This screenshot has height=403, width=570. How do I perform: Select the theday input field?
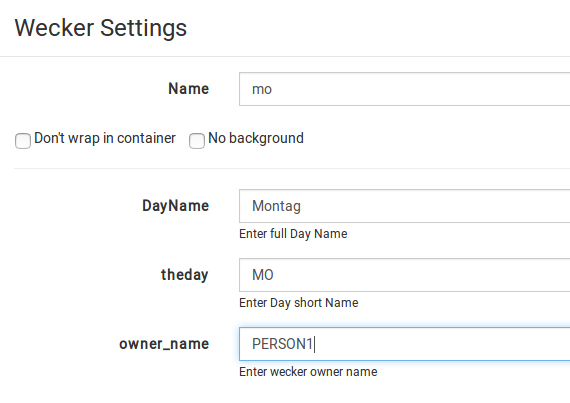404,275
